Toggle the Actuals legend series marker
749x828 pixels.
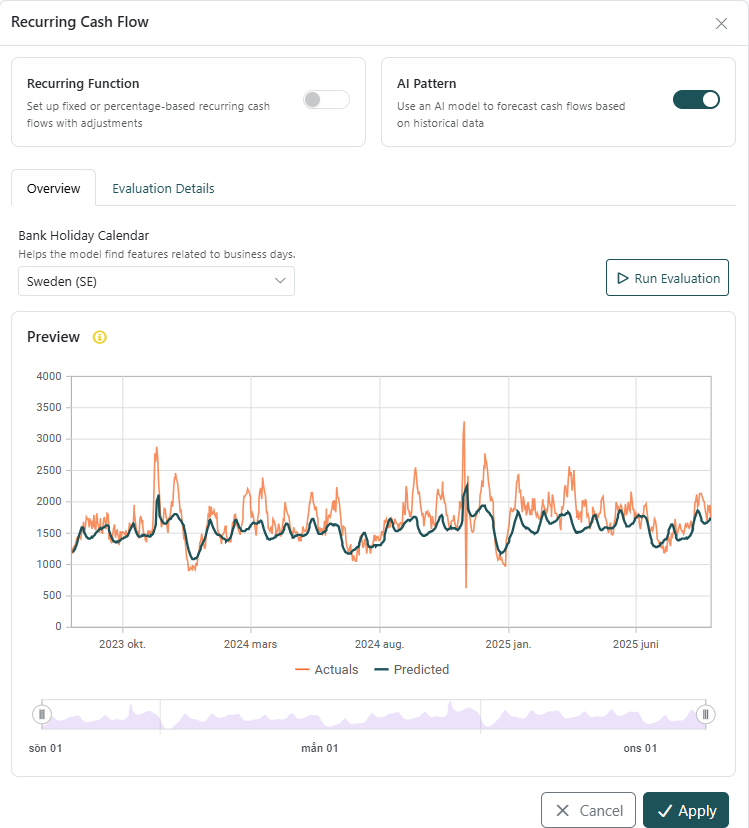point(302,670)
